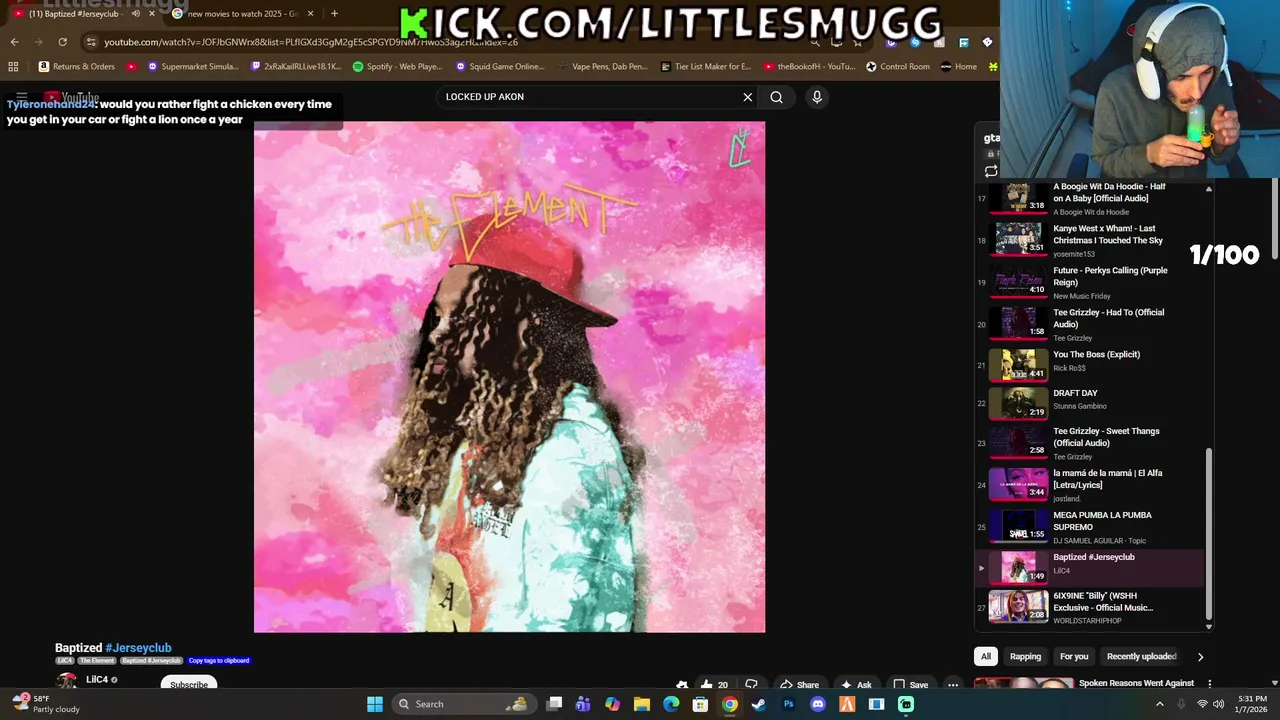Image resolution: width=1280 pixels, height=720 pixels.
Task: Click into the YouTube search field
Action: 590,97
